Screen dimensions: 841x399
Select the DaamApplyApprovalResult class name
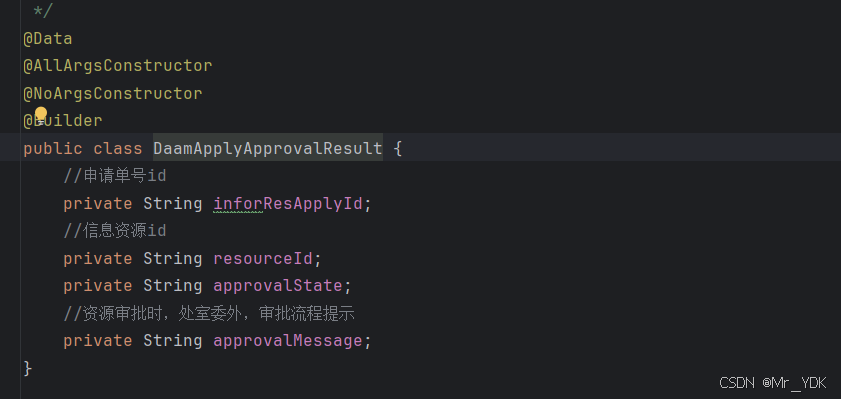pos(268,148)
